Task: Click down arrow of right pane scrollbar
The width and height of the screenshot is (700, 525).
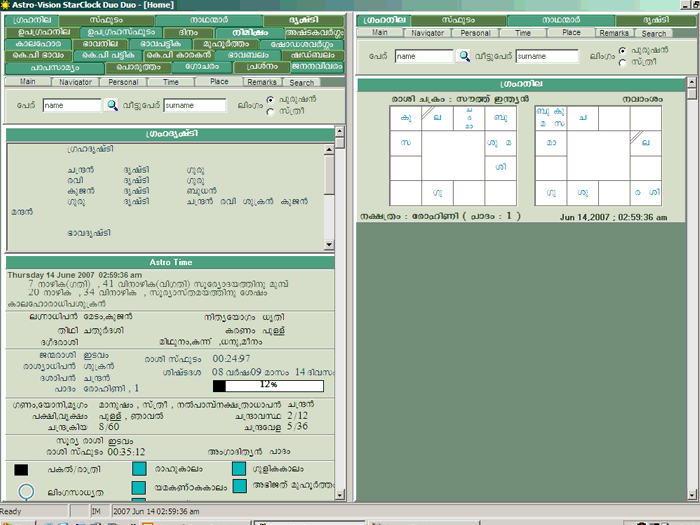Action: pos(692,494)
